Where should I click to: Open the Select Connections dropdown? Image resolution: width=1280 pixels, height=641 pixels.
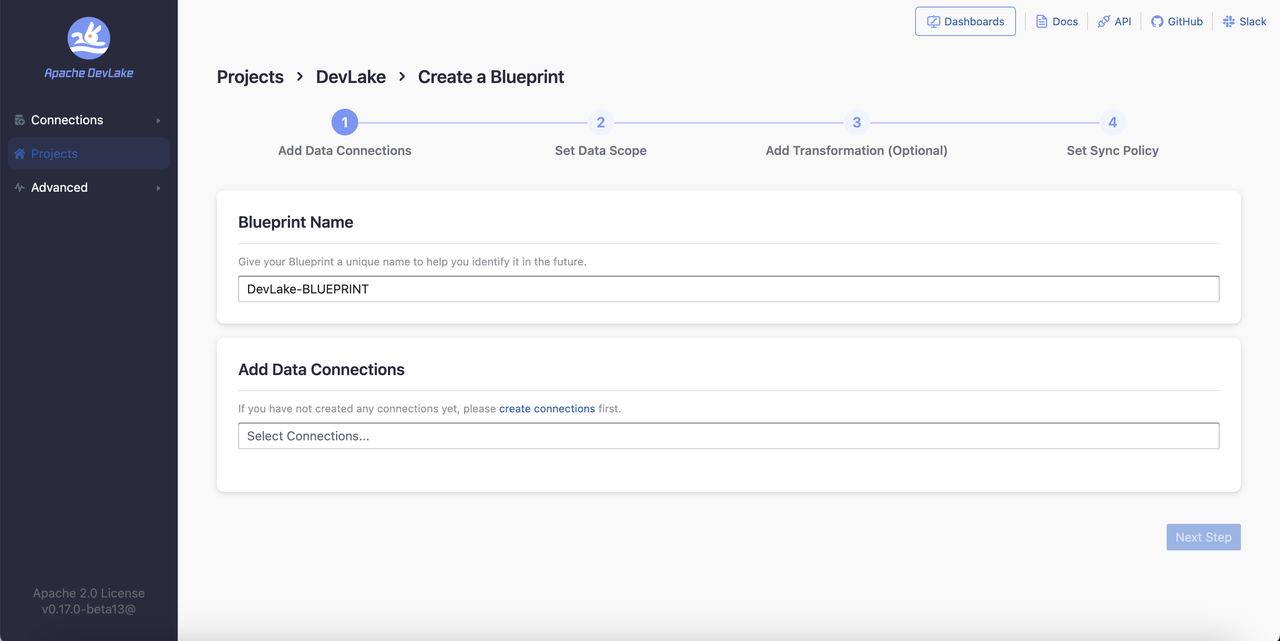point(728,436)
